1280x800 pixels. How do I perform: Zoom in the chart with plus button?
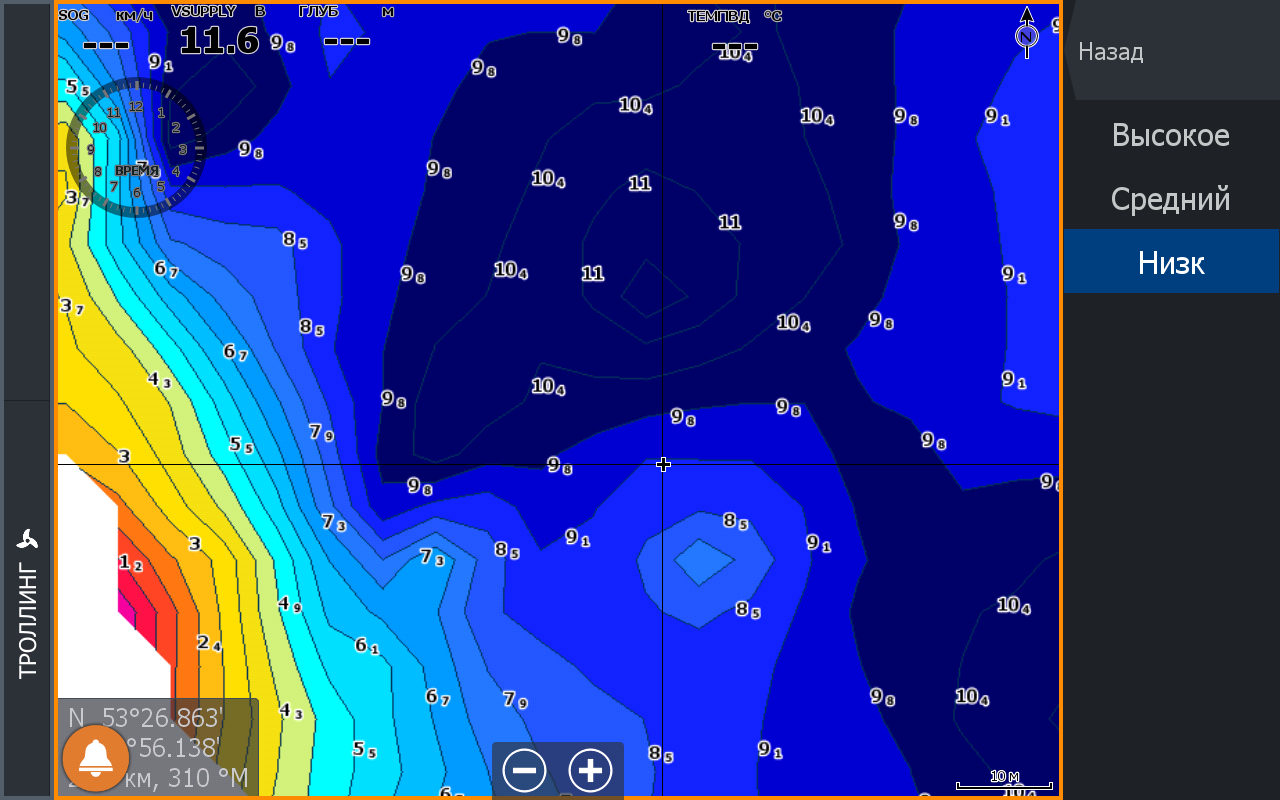click(590, 771)
